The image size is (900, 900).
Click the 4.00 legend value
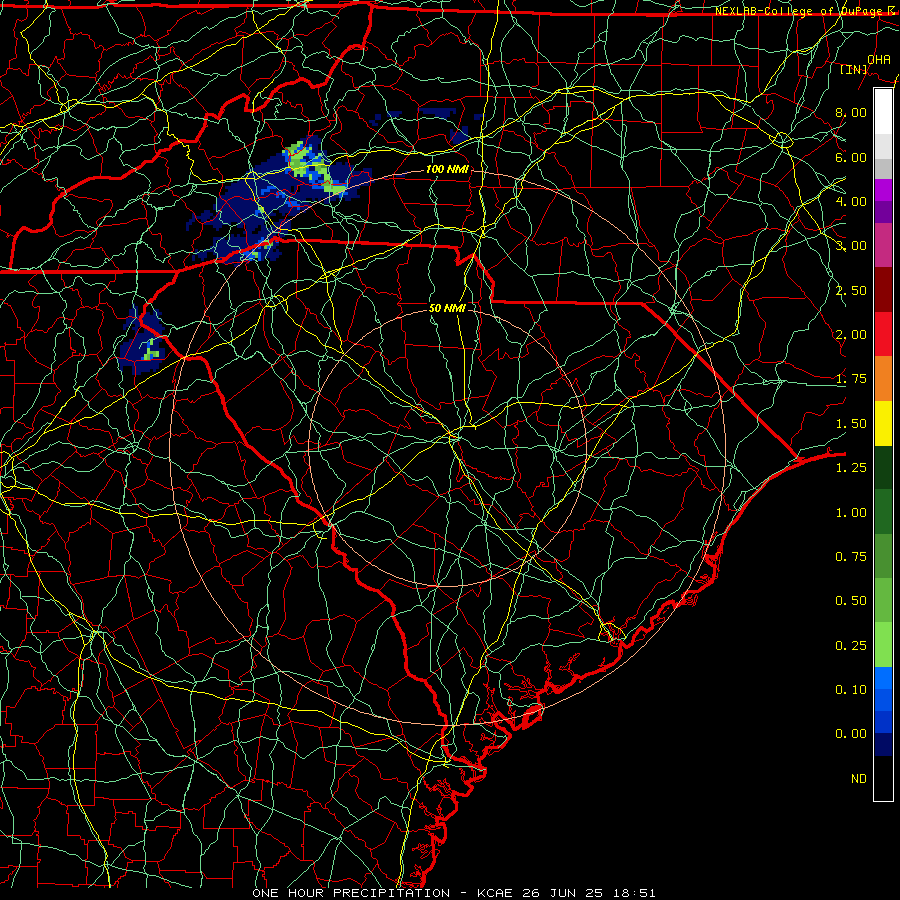click(x=851, y=201)
